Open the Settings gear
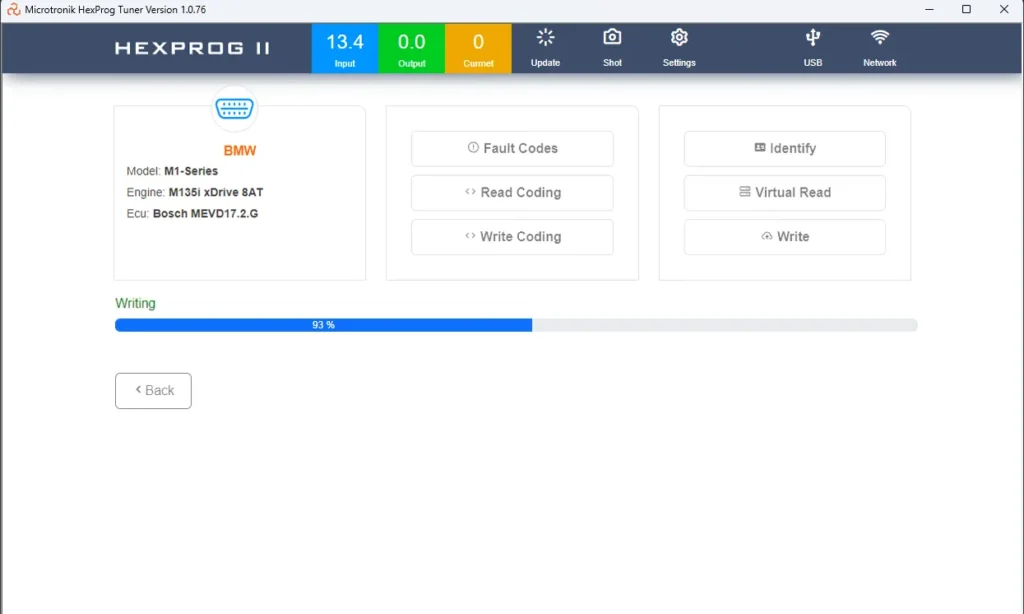This screenshot has width=1024, height=614. coord(679,47)
